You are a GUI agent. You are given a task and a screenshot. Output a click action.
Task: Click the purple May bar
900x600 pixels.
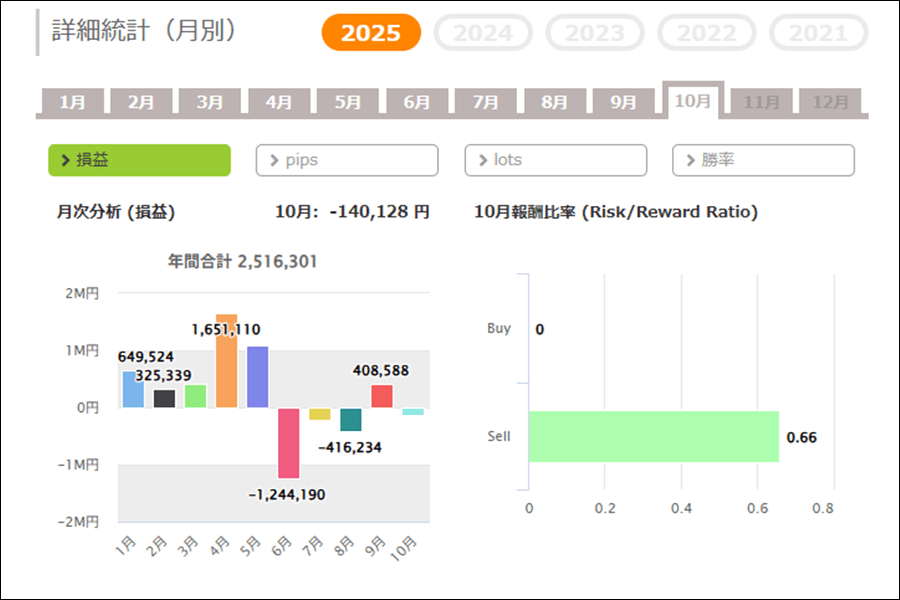tap(257, 377)
